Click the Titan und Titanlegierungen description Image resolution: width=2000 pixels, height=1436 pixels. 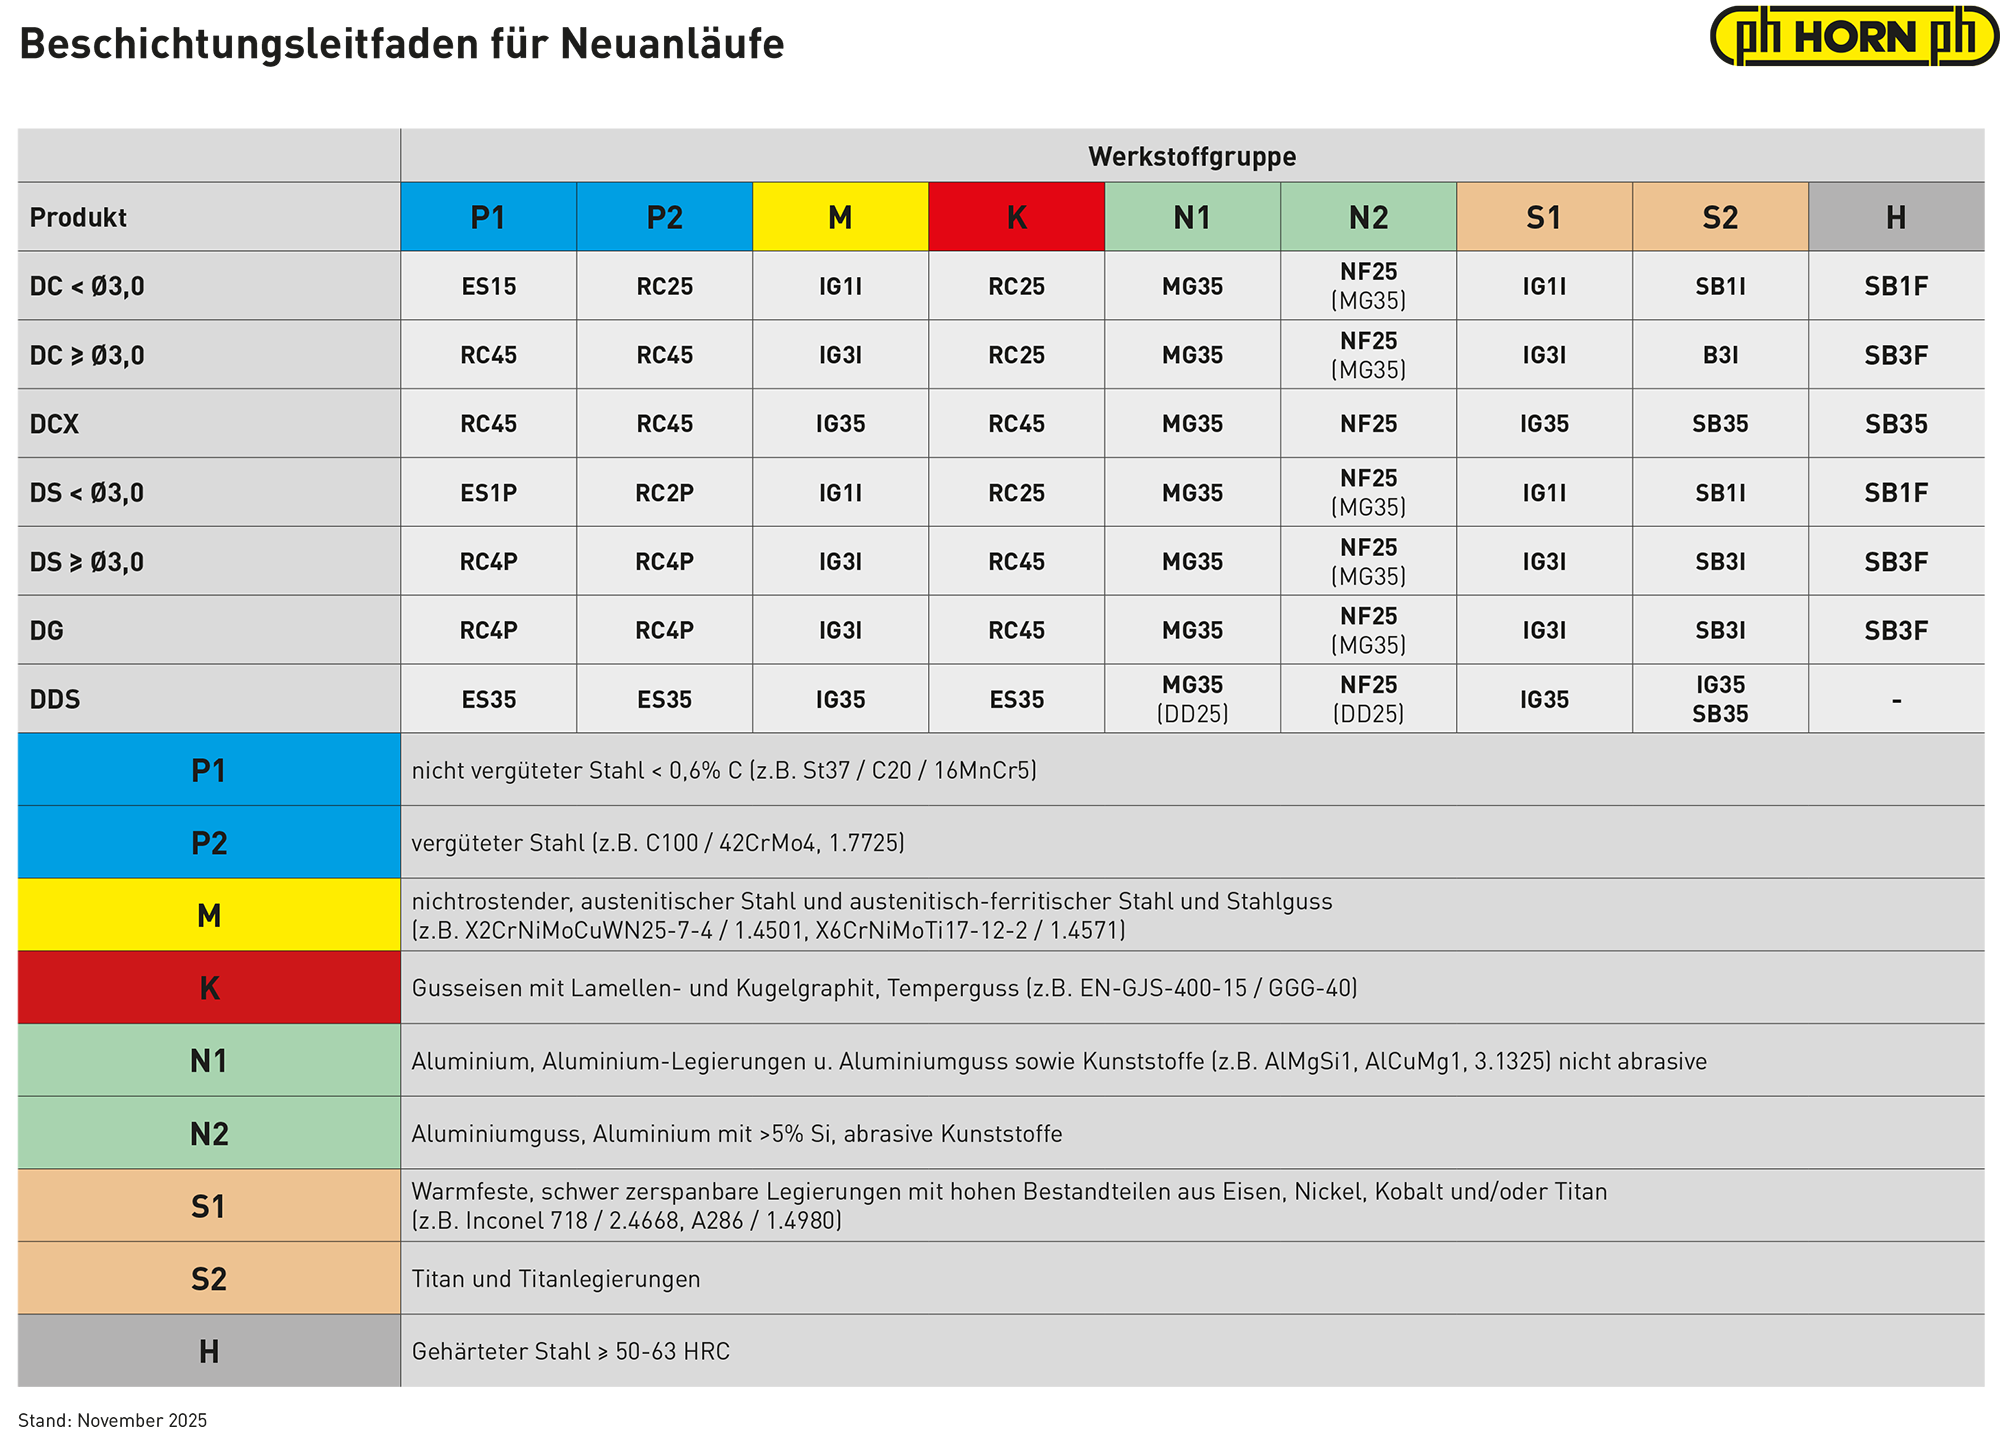[x=556, y=1279]
